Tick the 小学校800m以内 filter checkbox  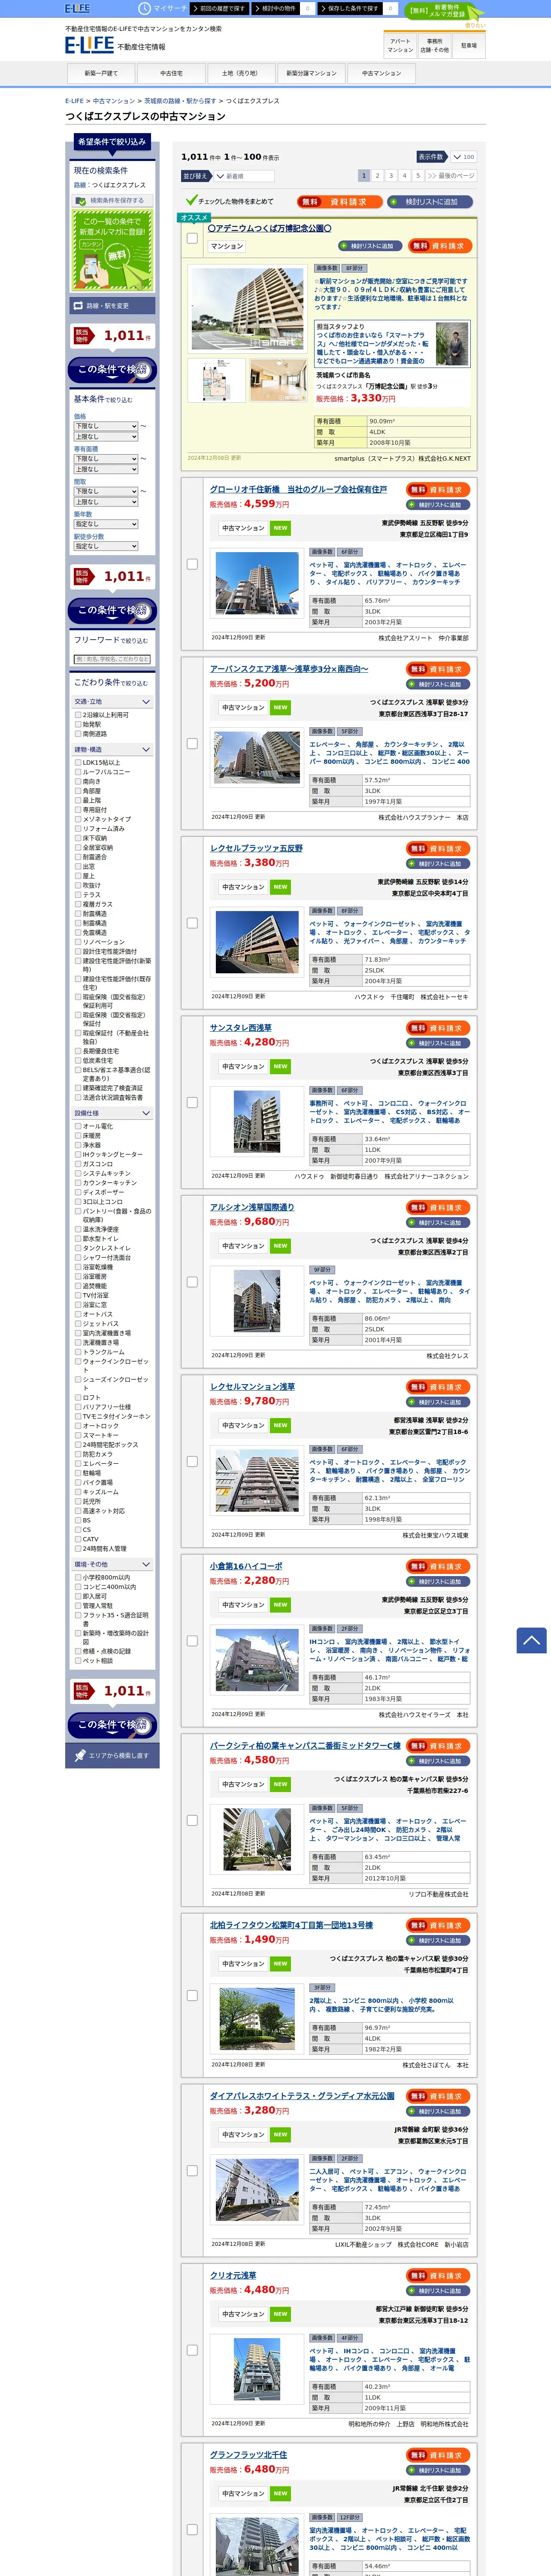(78, 1577)
